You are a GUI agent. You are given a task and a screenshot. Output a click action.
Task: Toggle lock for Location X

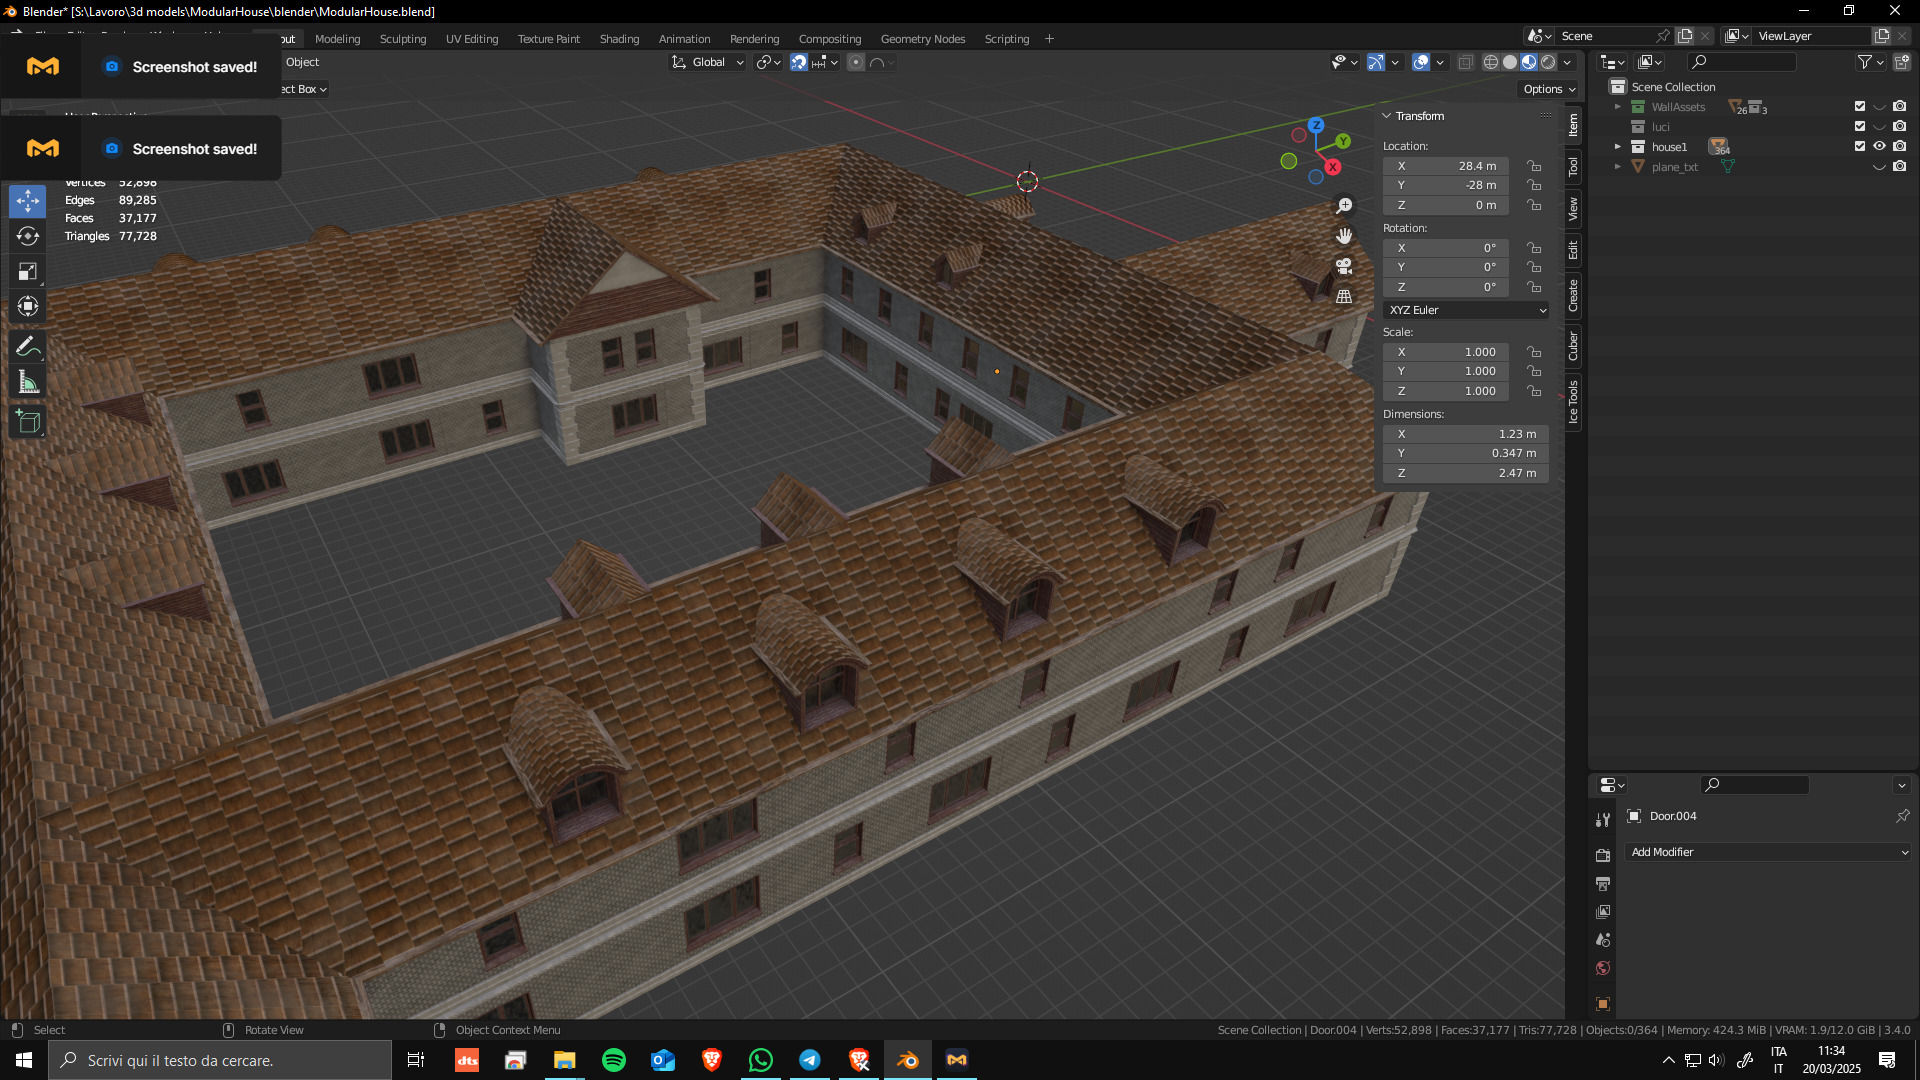pyautogui.click(x=1534, y=166)
